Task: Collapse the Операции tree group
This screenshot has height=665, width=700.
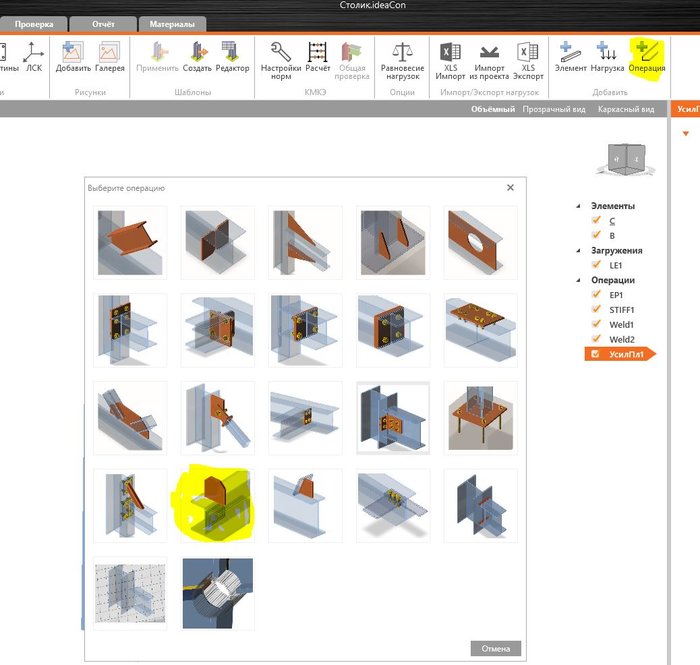Action: pyautogui.click(x=579, y=280)
